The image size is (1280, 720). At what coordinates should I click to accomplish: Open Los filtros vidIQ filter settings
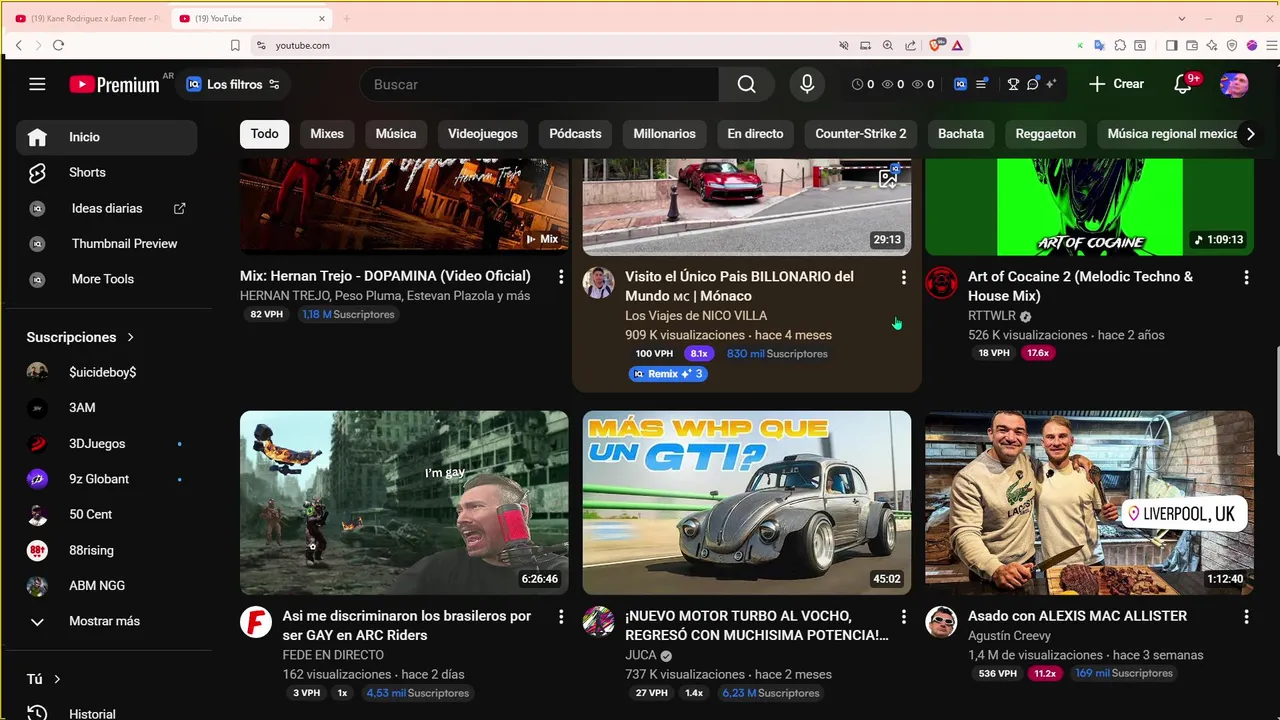(233, 84)
